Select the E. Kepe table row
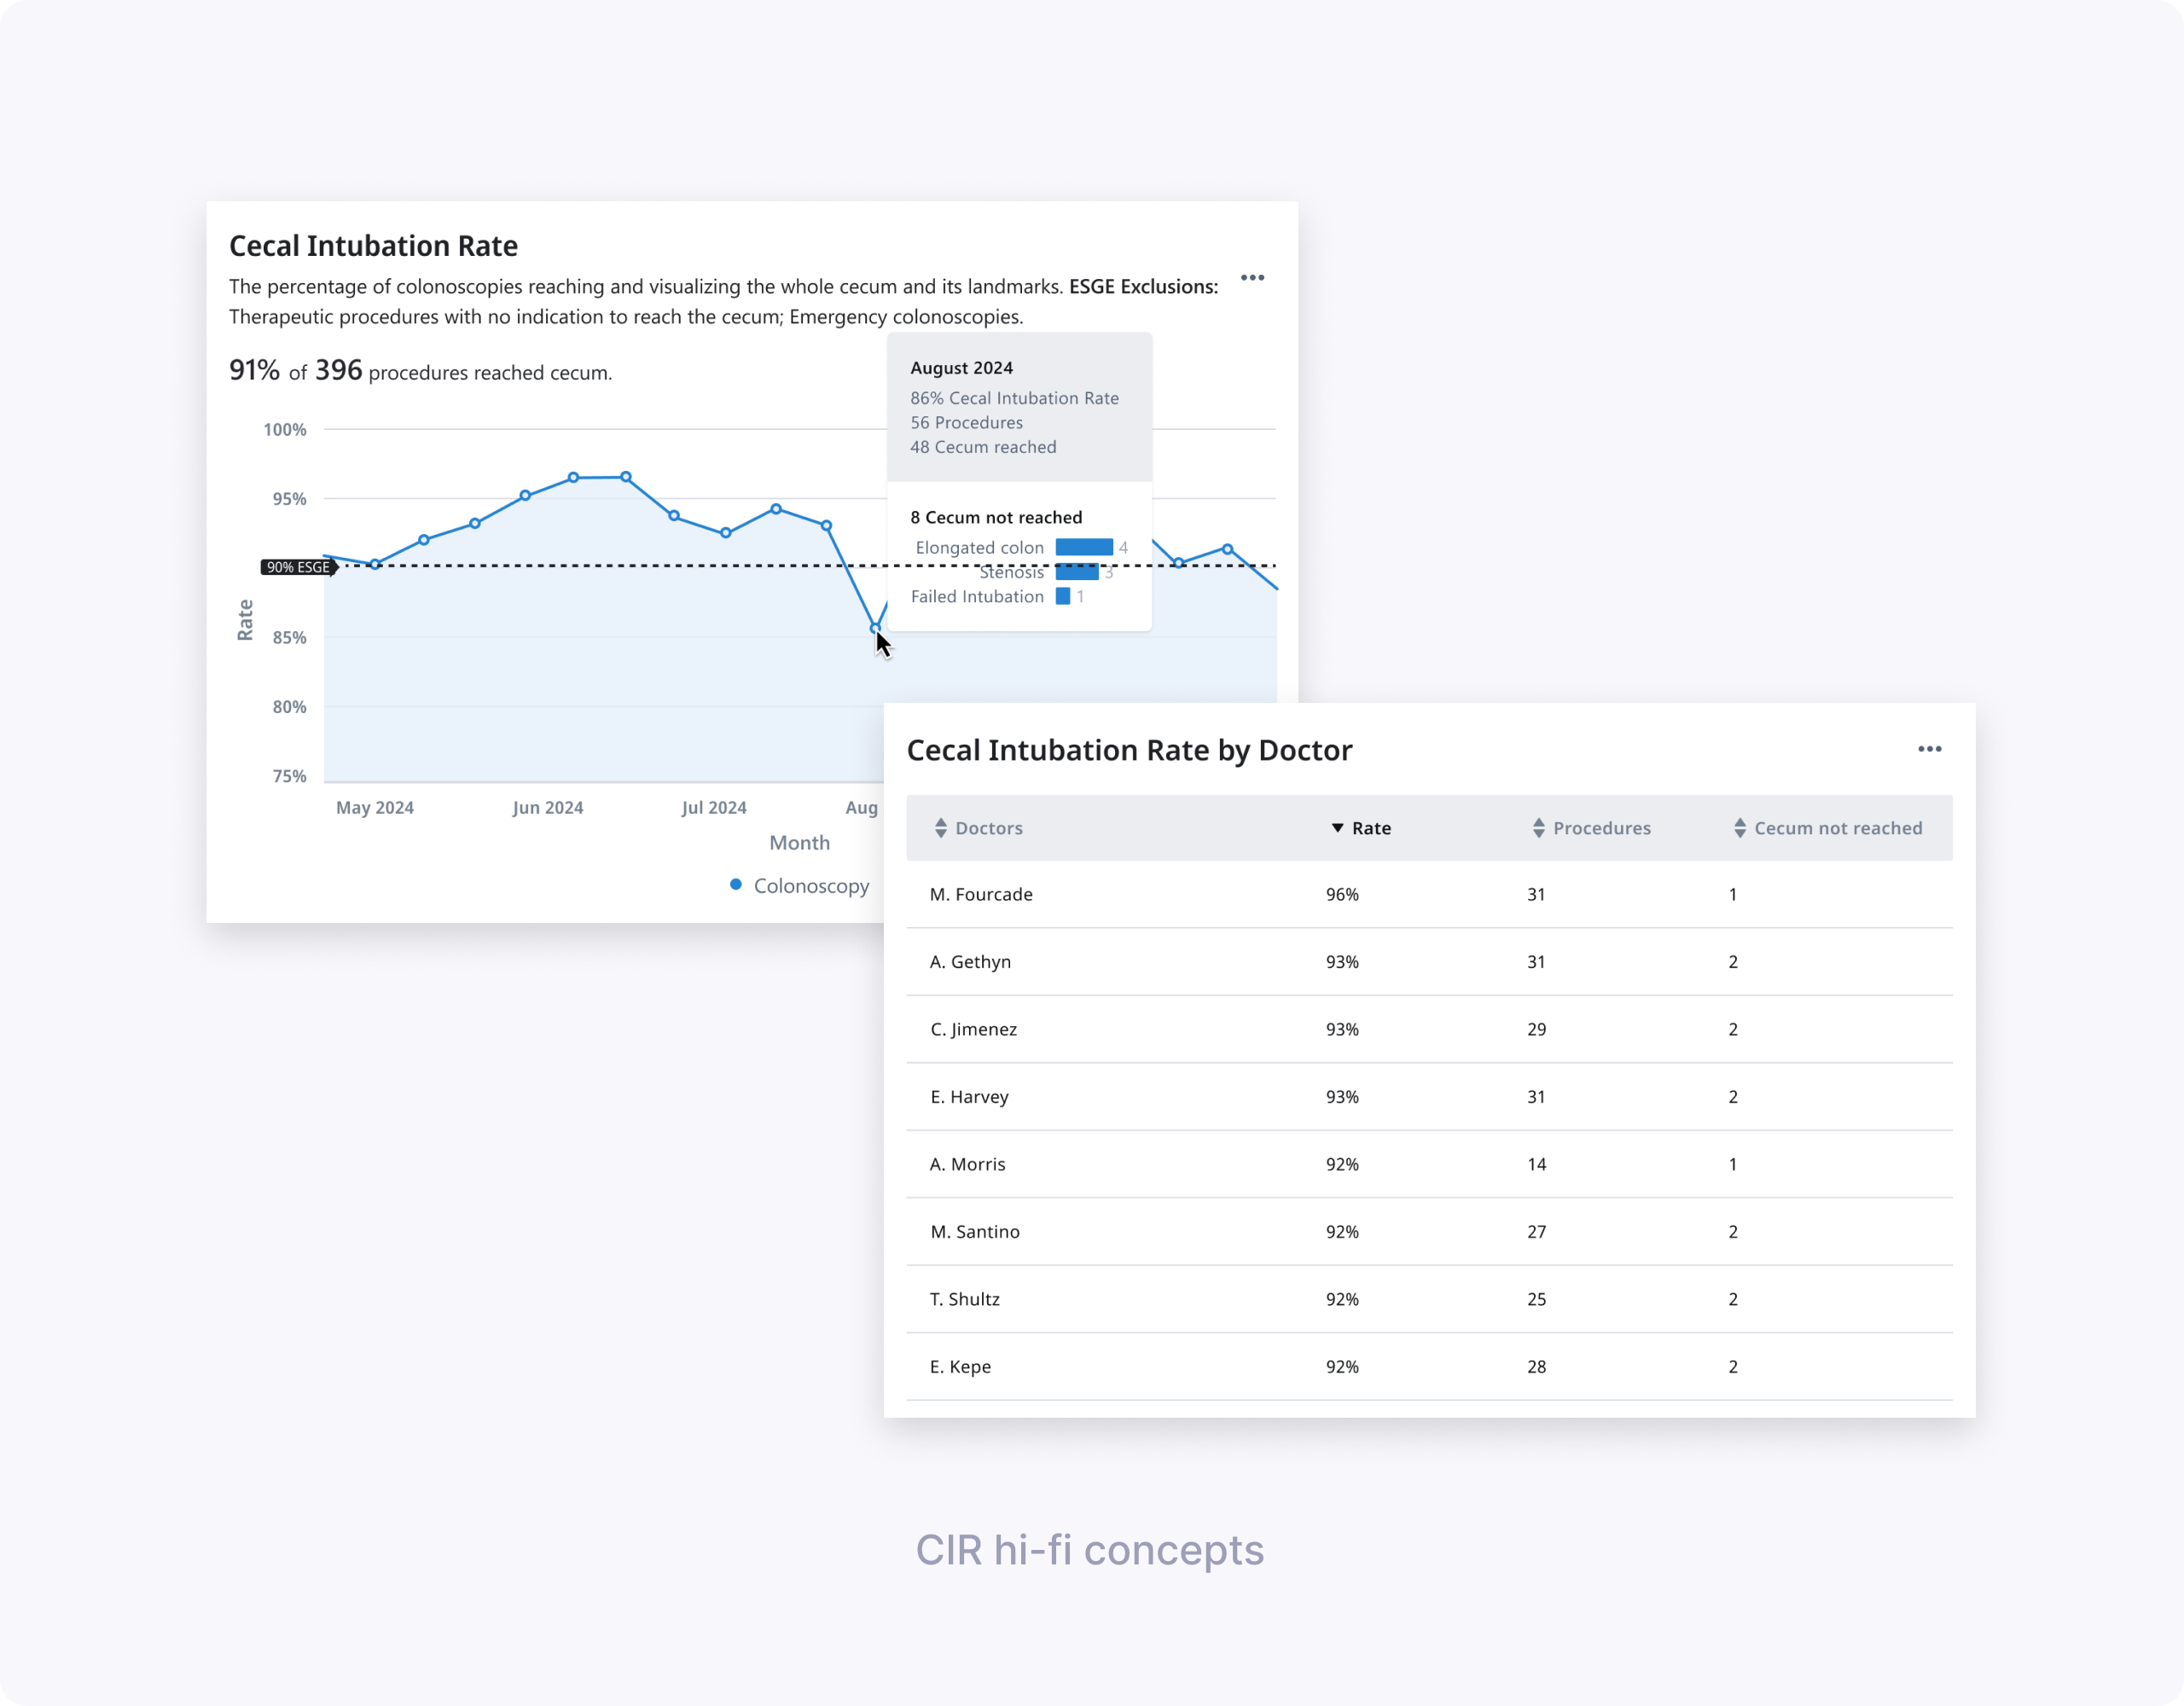The width and height of the screenshot is (2184, 1706). [x=960, y=1367]
